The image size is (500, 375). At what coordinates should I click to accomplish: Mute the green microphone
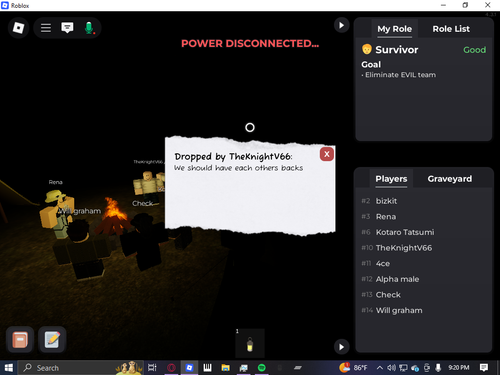[89, 28]
